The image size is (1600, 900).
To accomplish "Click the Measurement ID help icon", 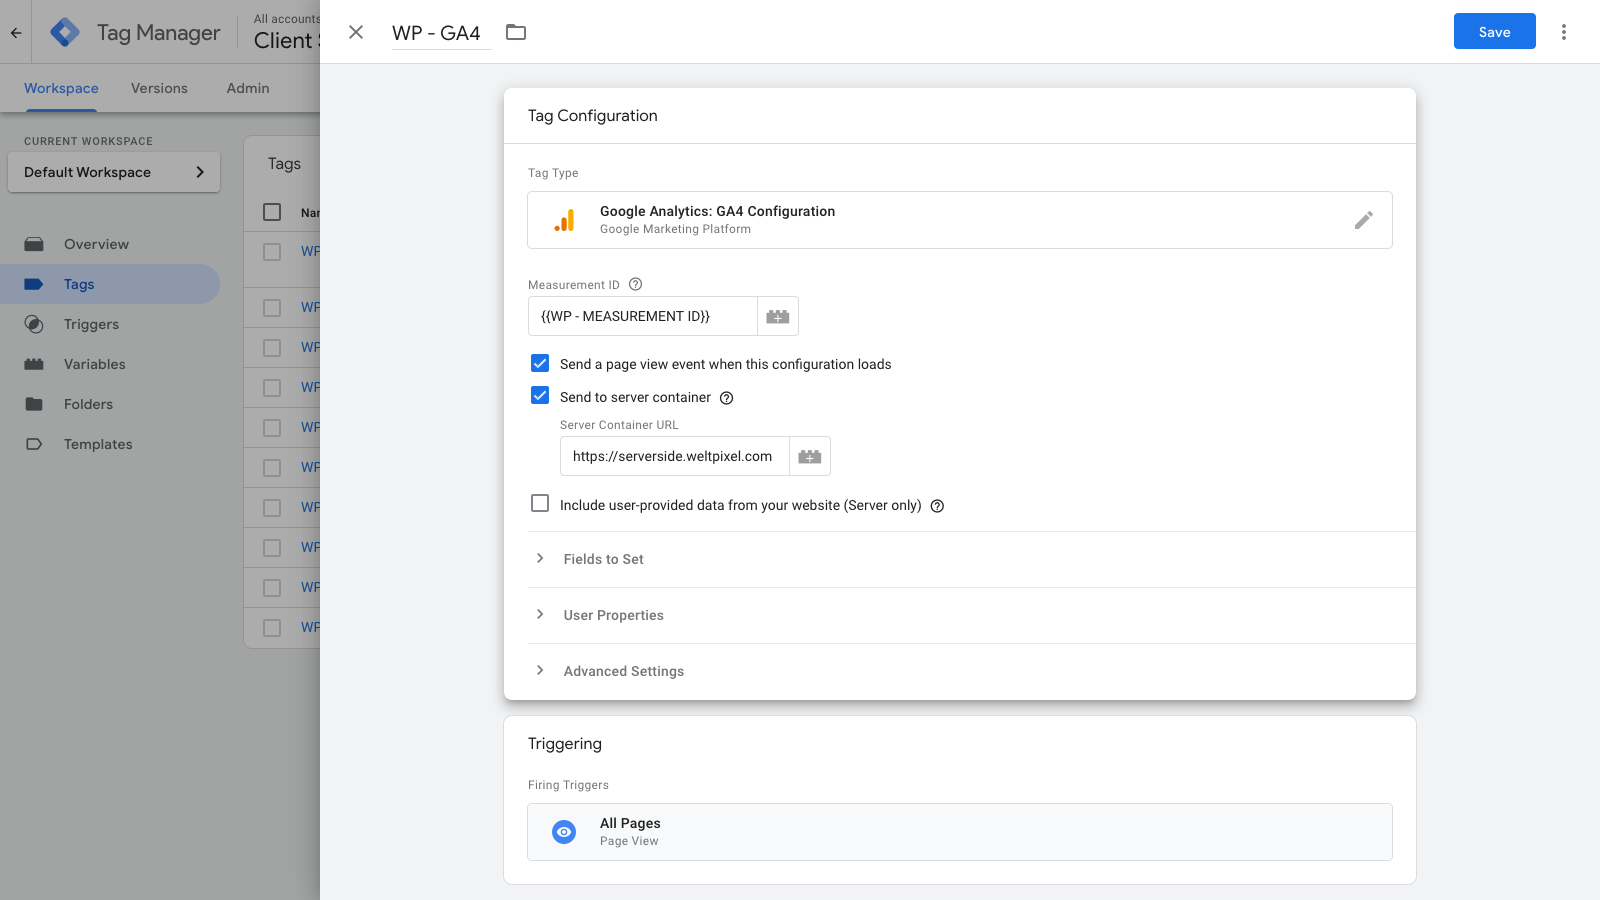I will (635, 284).
